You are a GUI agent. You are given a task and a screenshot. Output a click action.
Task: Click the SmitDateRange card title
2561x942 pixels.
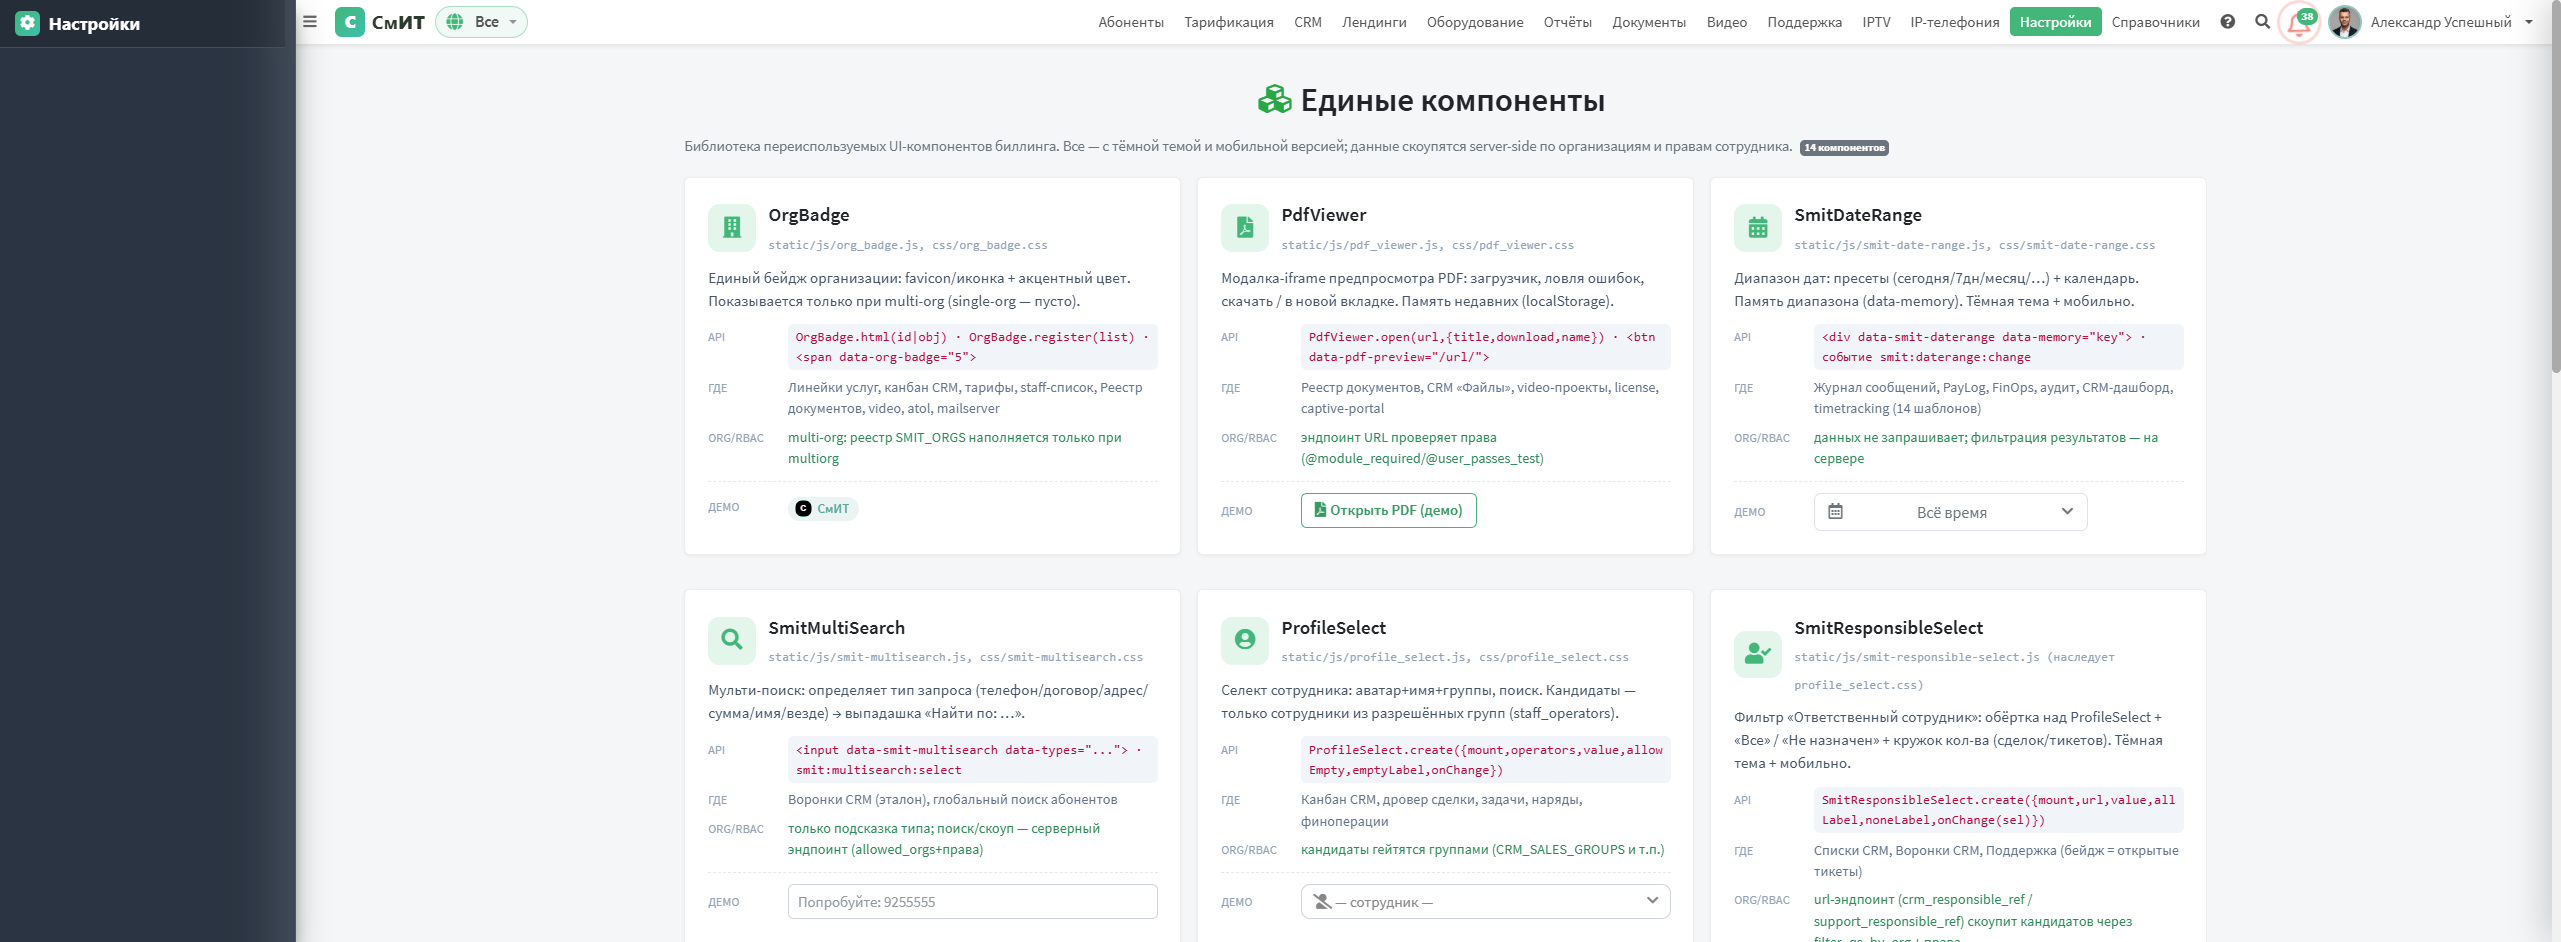(x=1857, y=215)
